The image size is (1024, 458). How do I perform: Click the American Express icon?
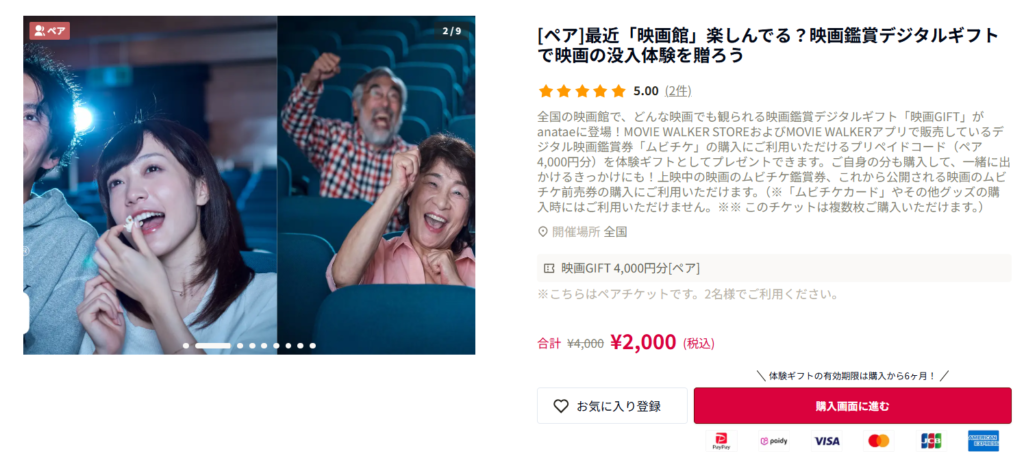983,441
